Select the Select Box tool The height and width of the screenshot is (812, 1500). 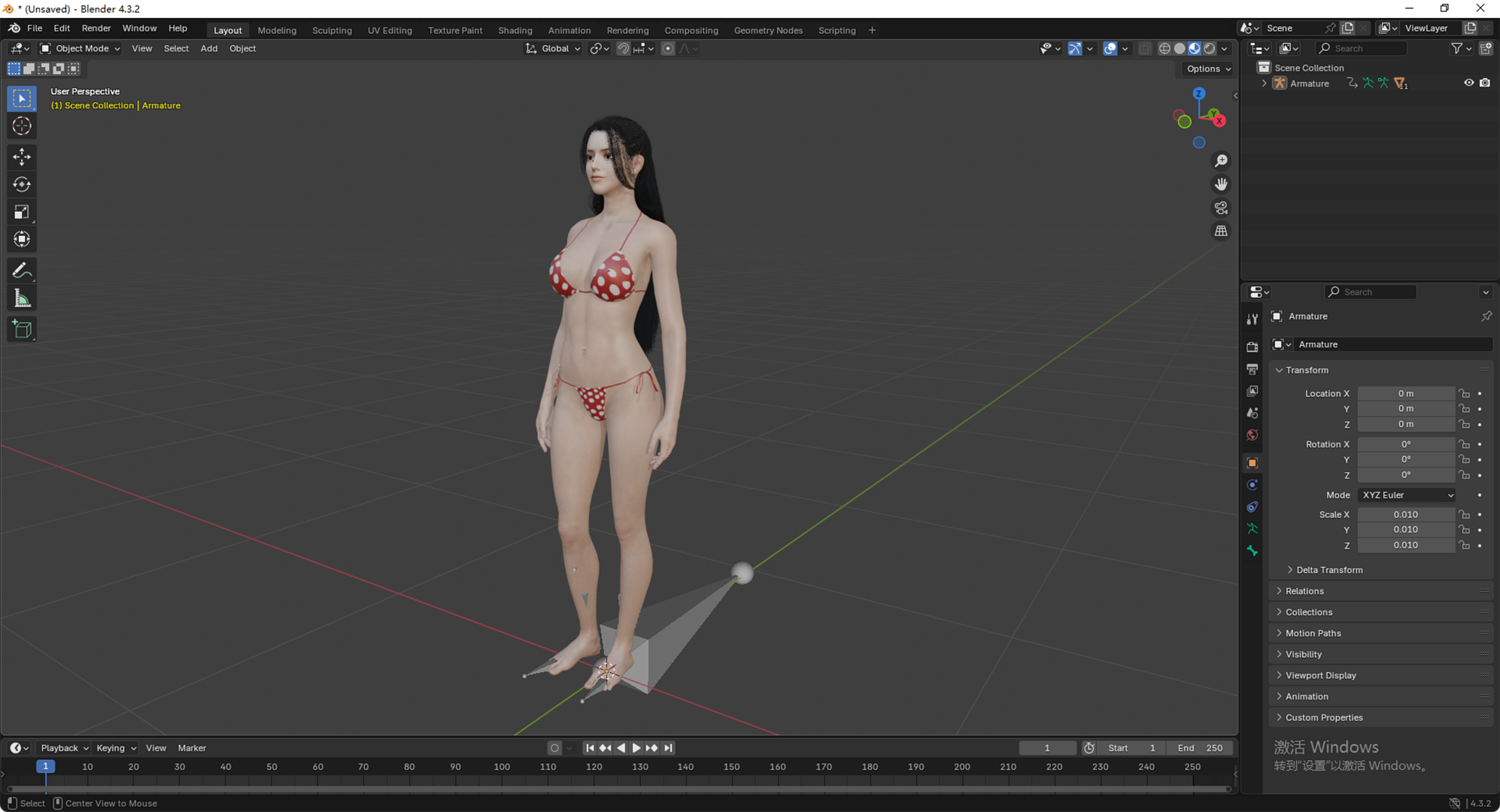tap(22, 99)
